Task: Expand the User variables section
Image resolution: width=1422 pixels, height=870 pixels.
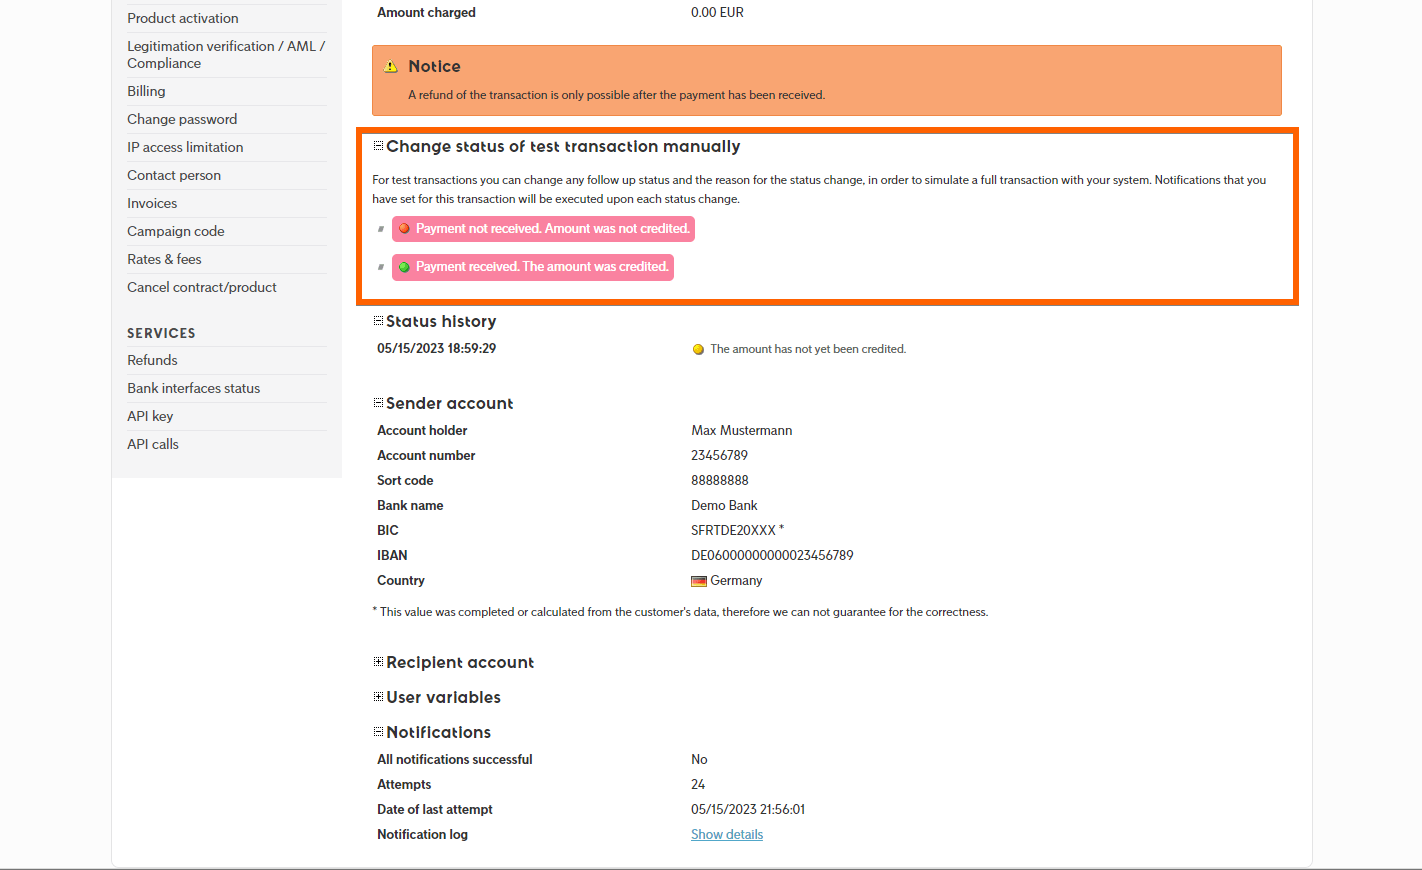Action: [x=379, y=697]
